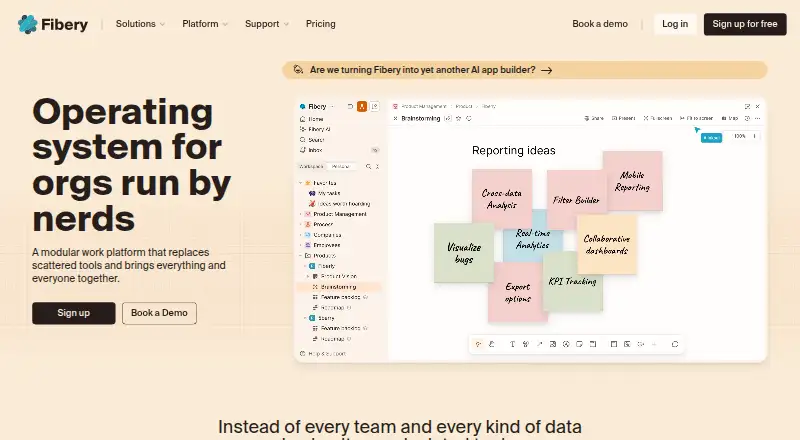Select the Brainstorming tree item
The image size is (800, 440).
[x=338, y=287]
